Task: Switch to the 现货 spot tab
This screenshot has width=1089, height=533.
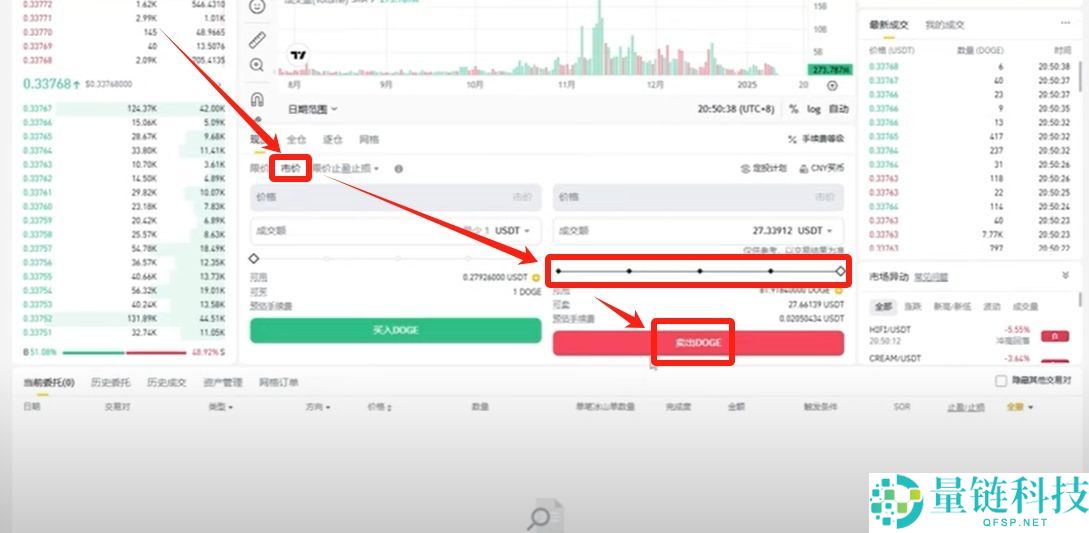Action: pyautogui.click(x=260, y=139)
